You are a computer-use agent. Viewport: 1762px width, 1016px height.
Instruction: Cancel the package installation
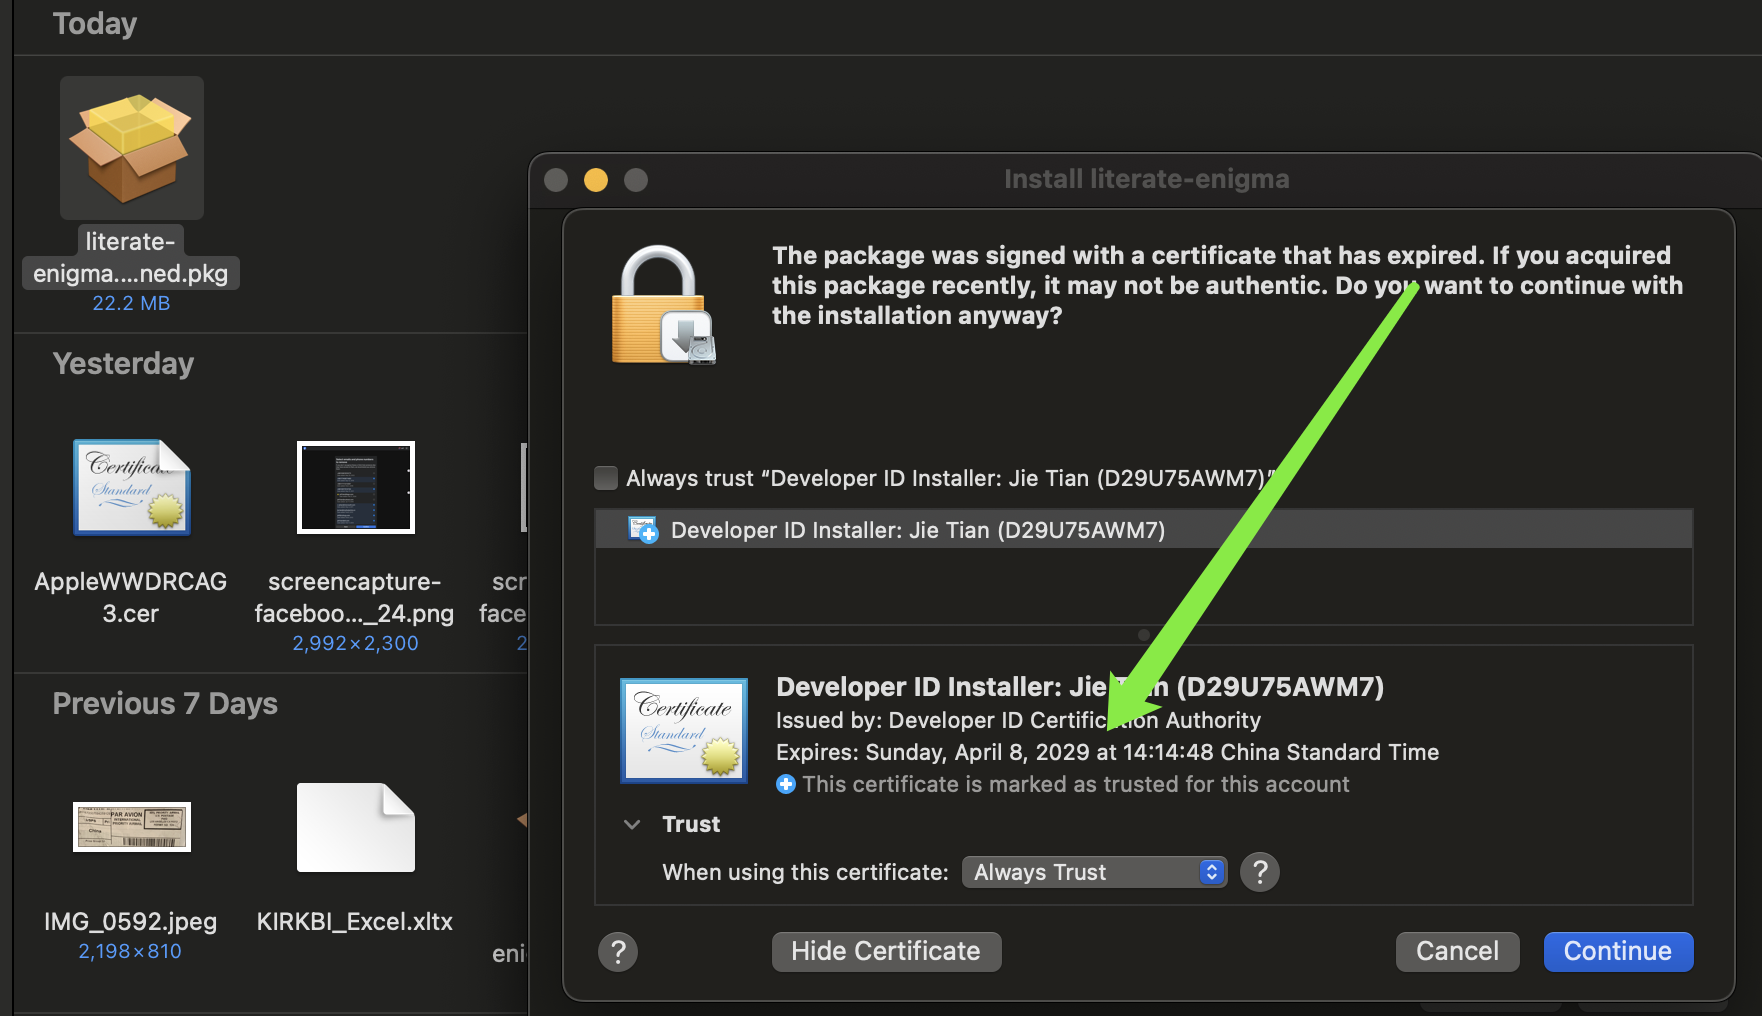(x=1456, y=952)
